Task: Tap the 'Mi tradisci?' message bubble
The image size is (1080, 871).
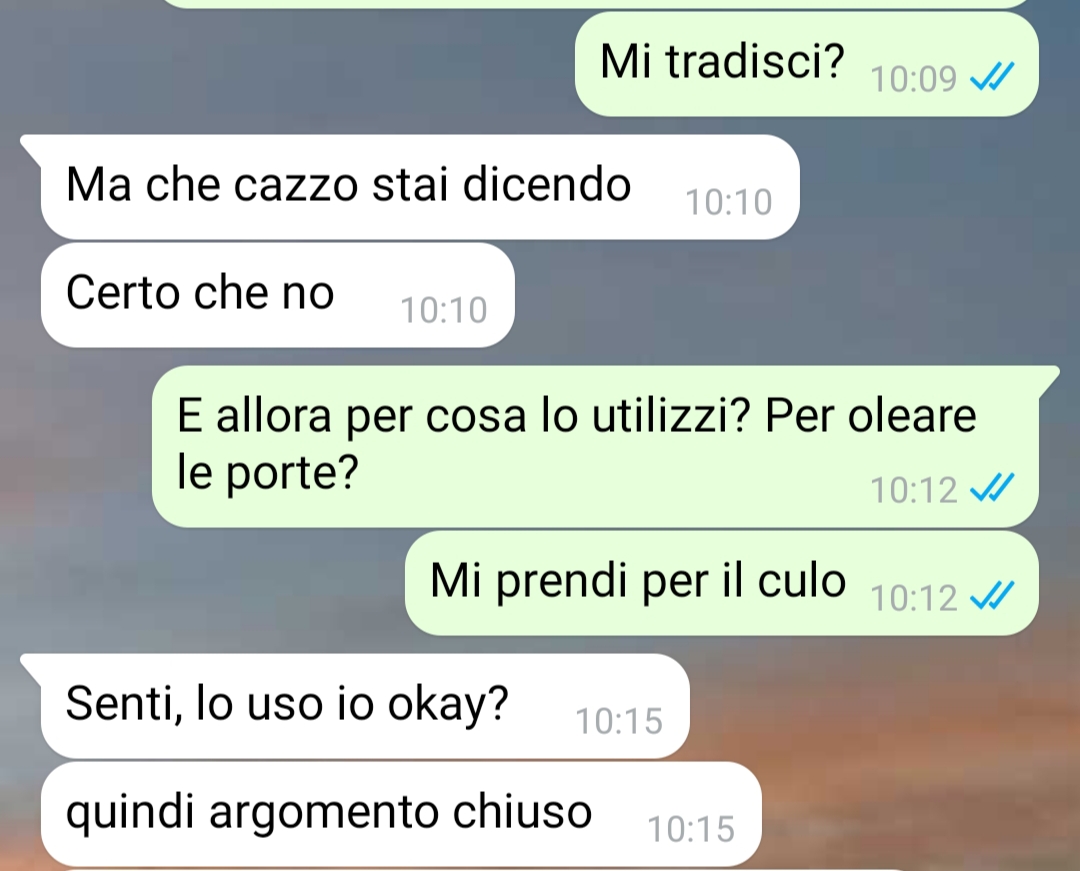Action: [807, 64]
